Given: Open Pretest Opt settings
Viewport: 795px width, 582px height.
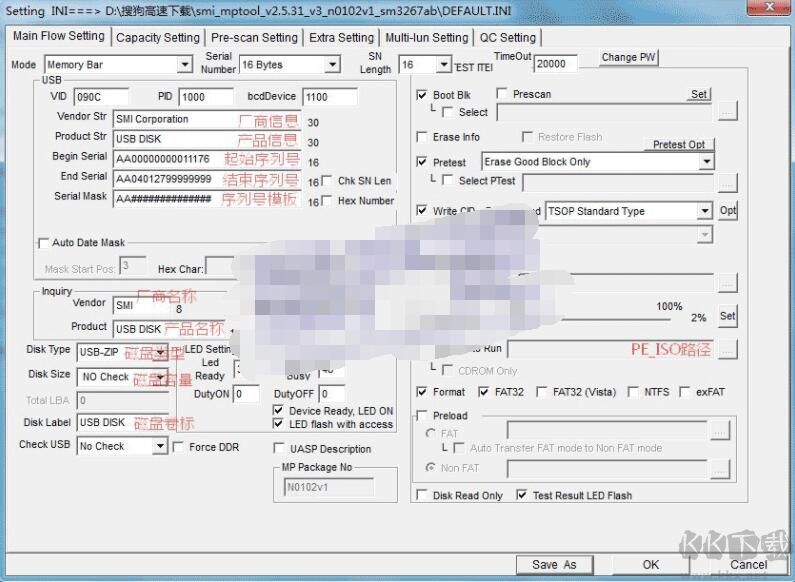Looking at the screenshot, I should (679, 144).
